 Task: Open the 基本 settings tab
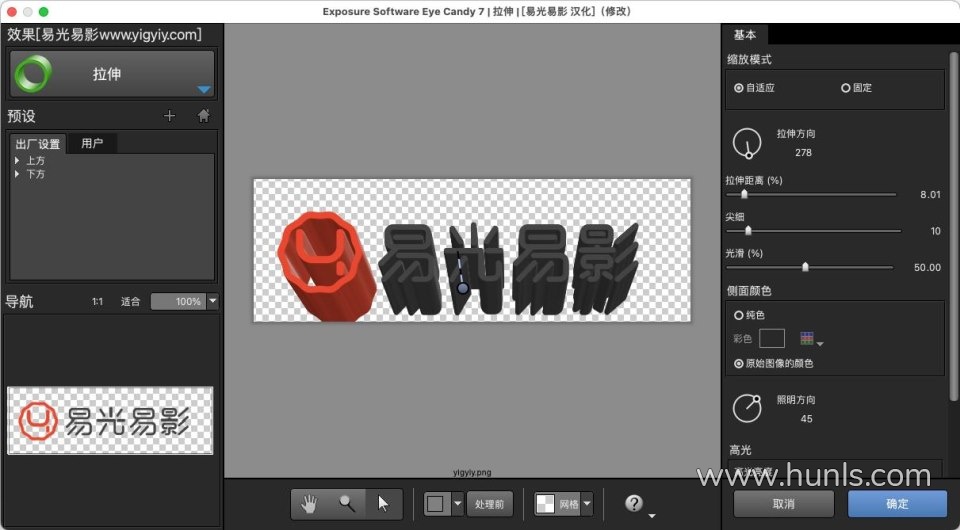click(745, 35)
